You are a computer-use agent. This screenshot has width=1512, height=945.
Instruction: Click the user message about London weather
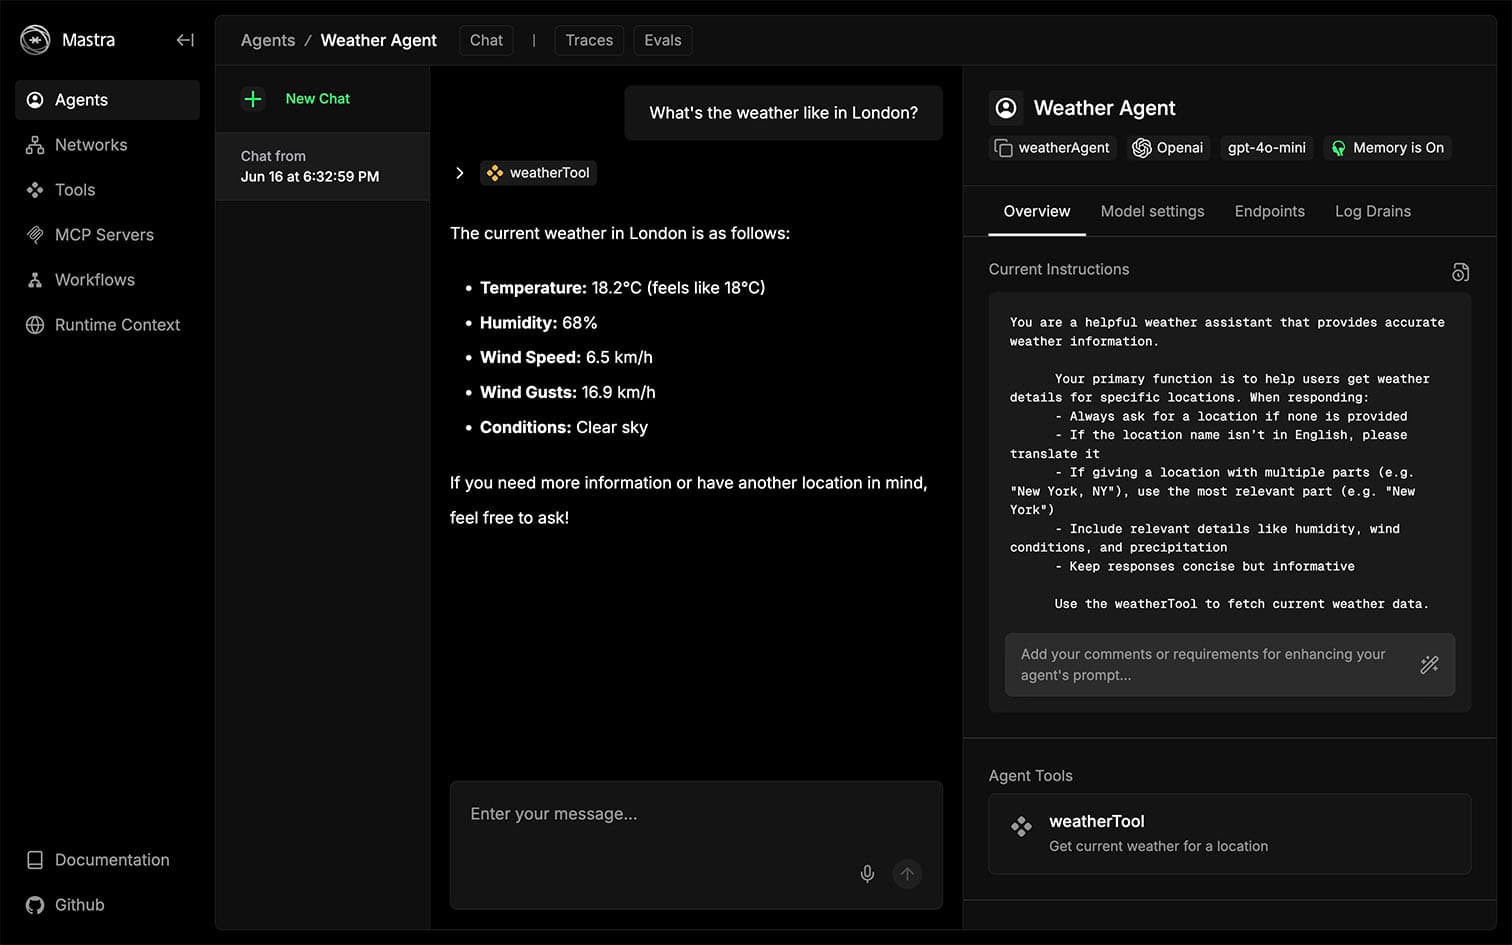[x=783, y=113]
